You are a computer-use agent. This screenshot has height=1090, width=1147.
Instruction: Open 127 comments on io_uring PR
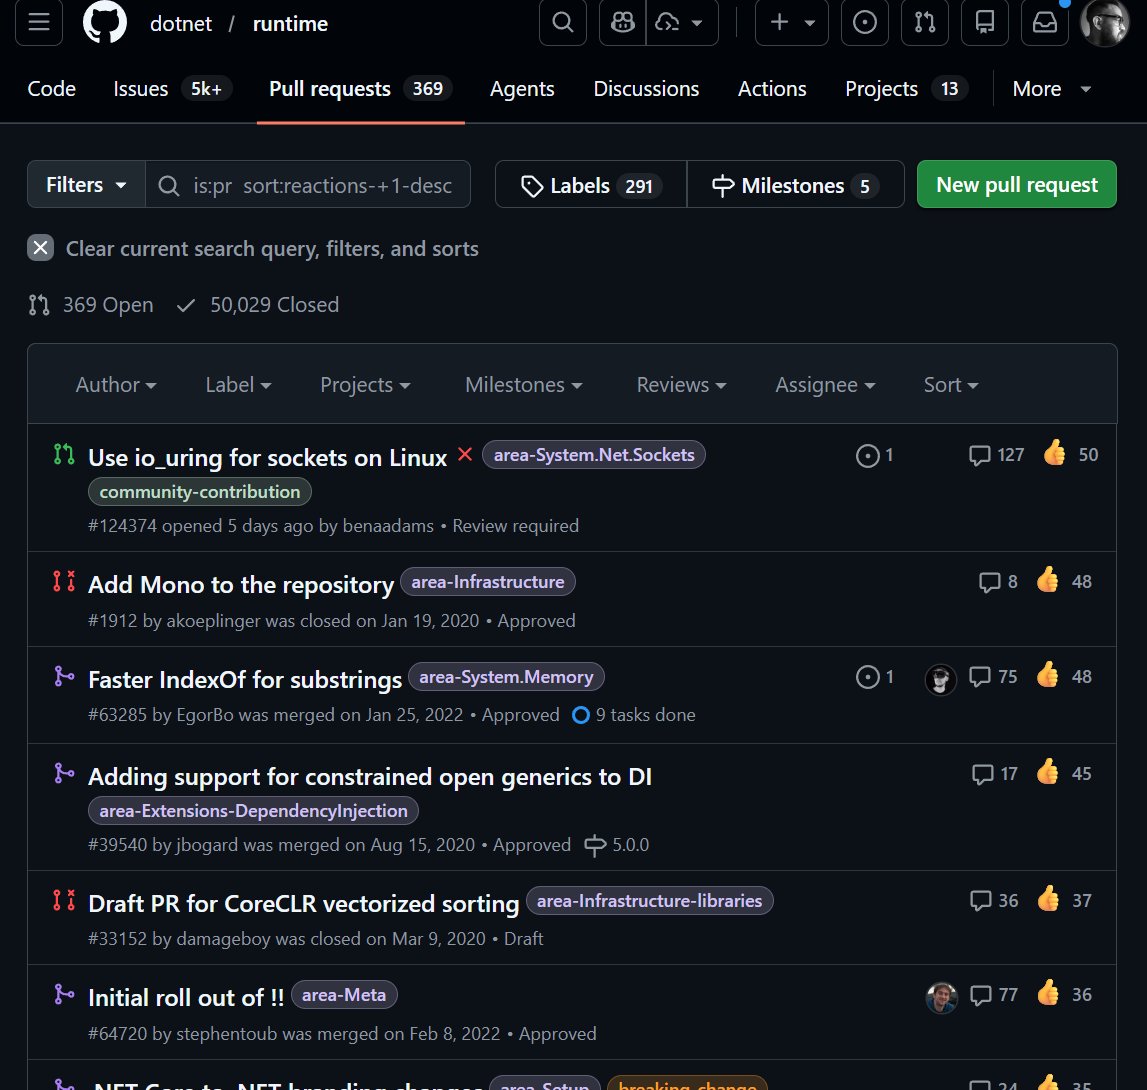[996, 455]
